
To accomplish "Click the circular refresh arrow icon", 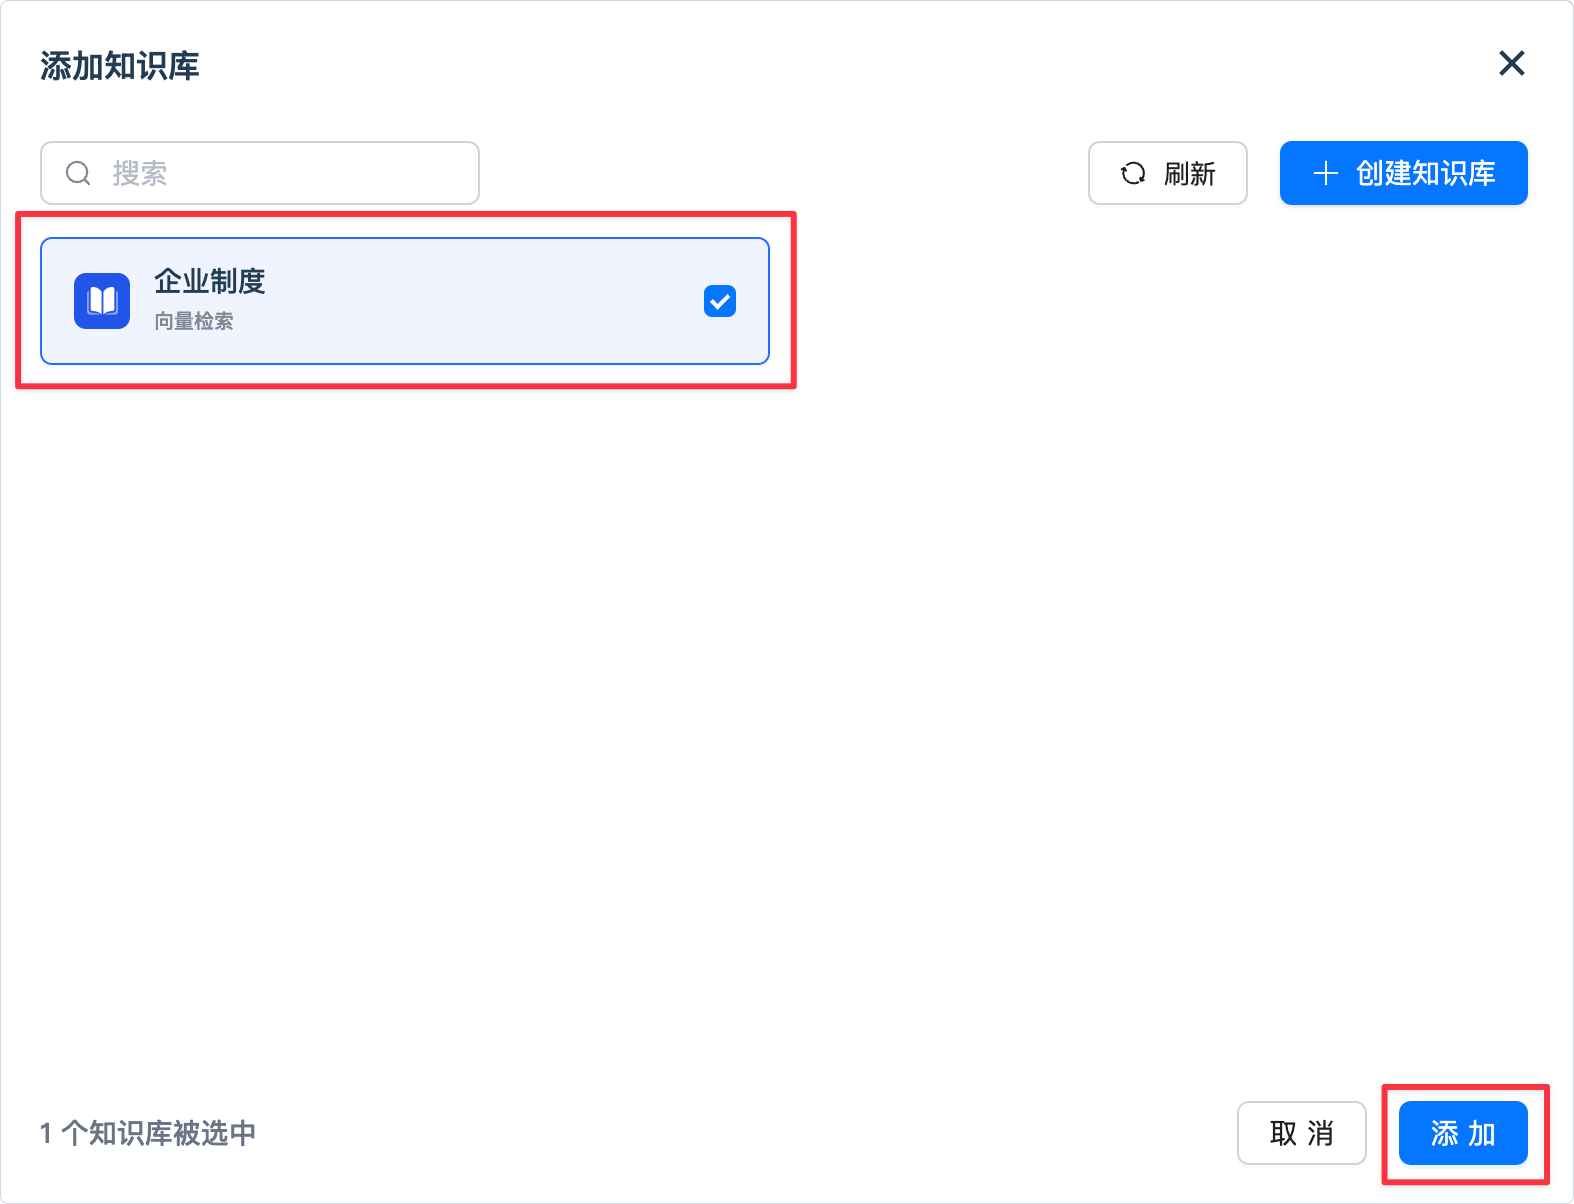I will pyautogui.click(x=1132, y=173).
